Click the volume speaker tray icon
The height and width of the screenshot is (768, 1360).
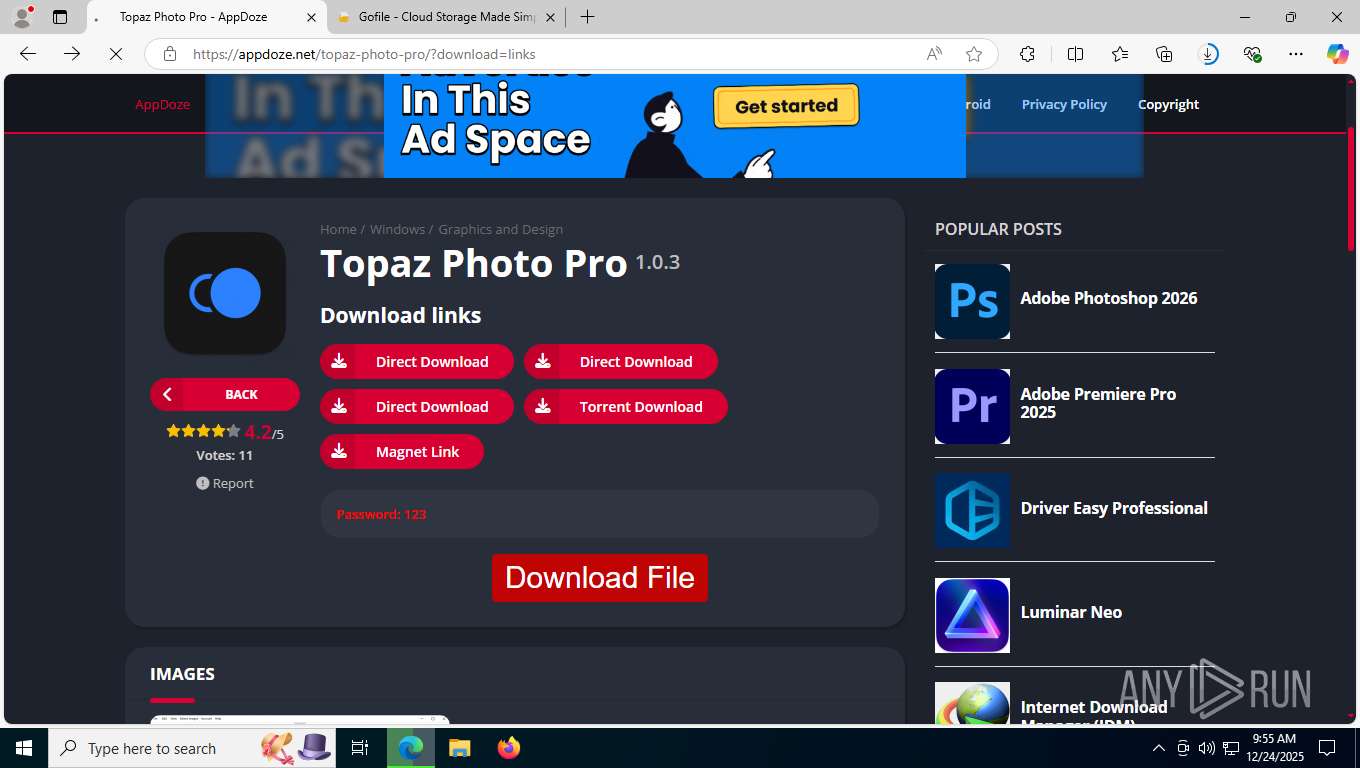[x=1206, y=748]
